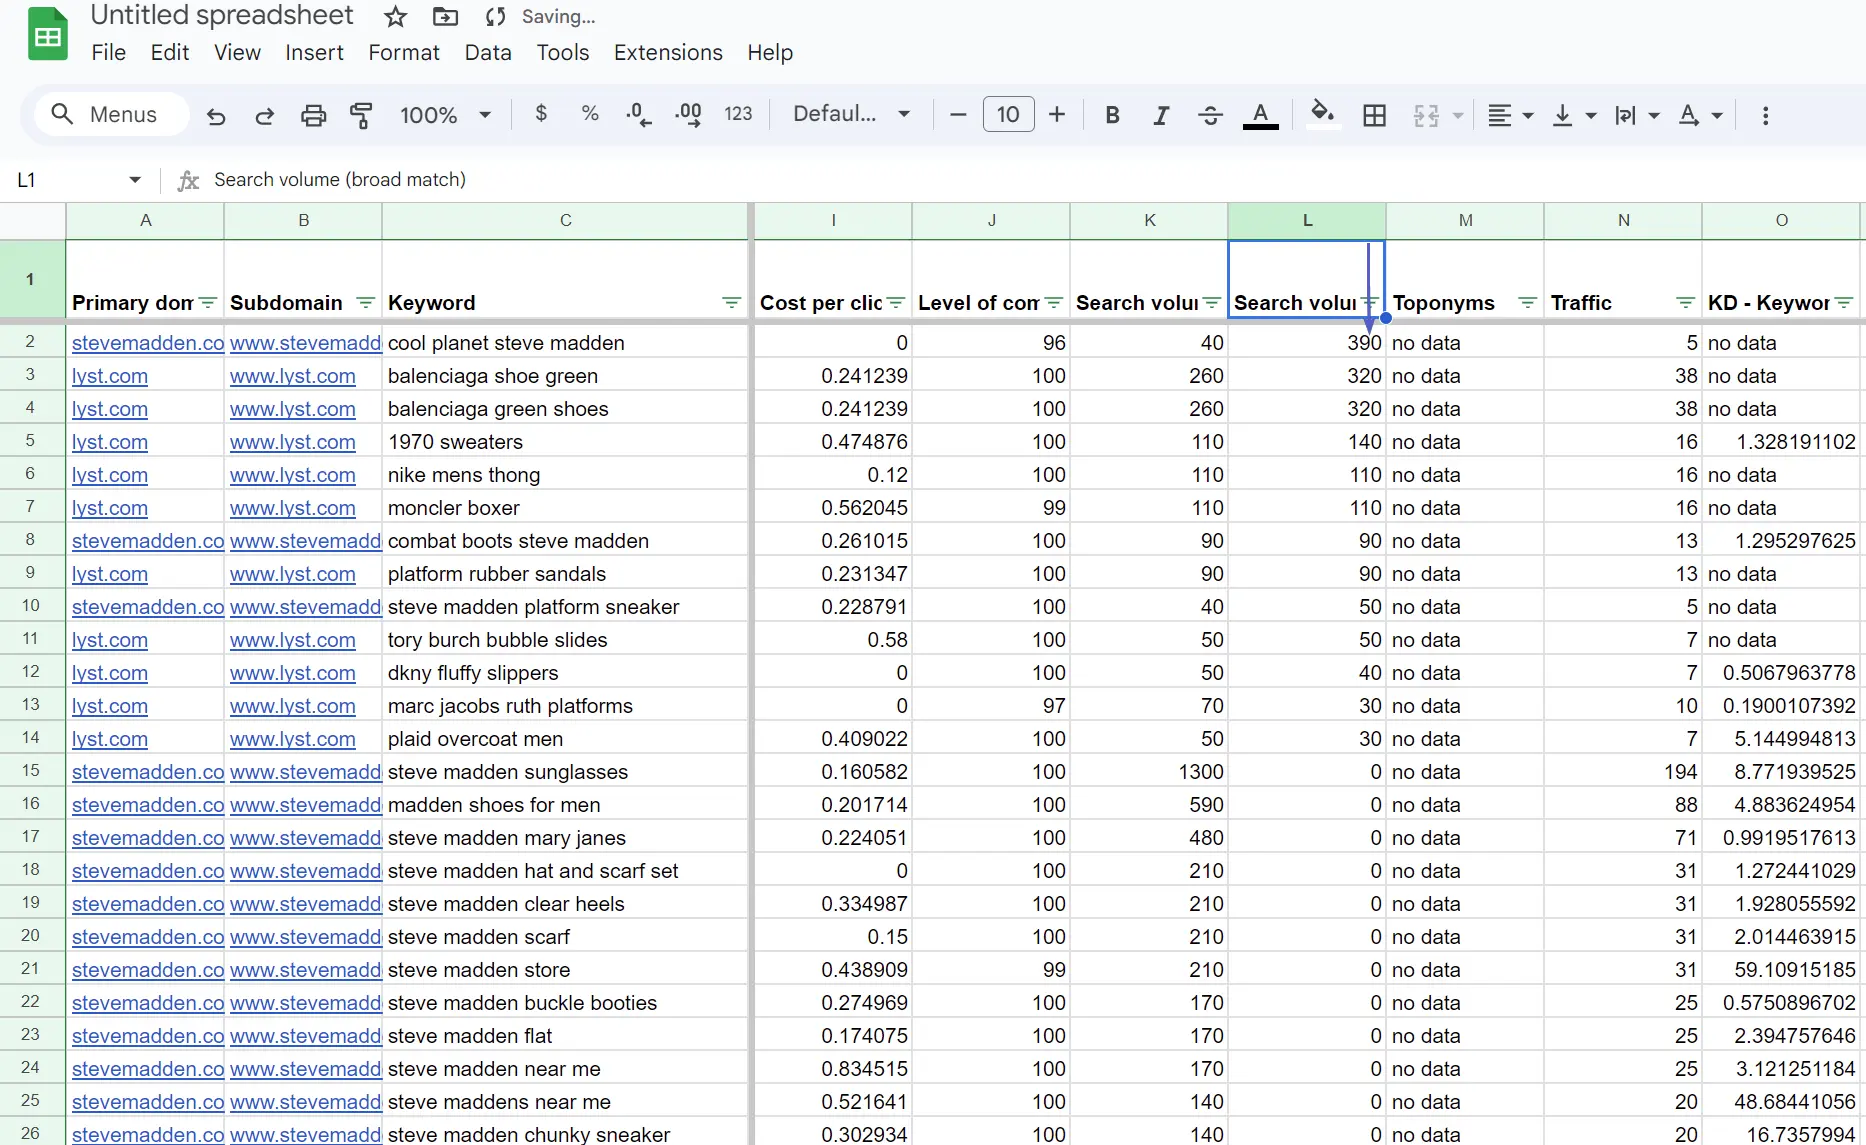Open stevemadden.co link in row 2
The height and width of the screenshot is (1145, 1866).
[x=148, y=343]
